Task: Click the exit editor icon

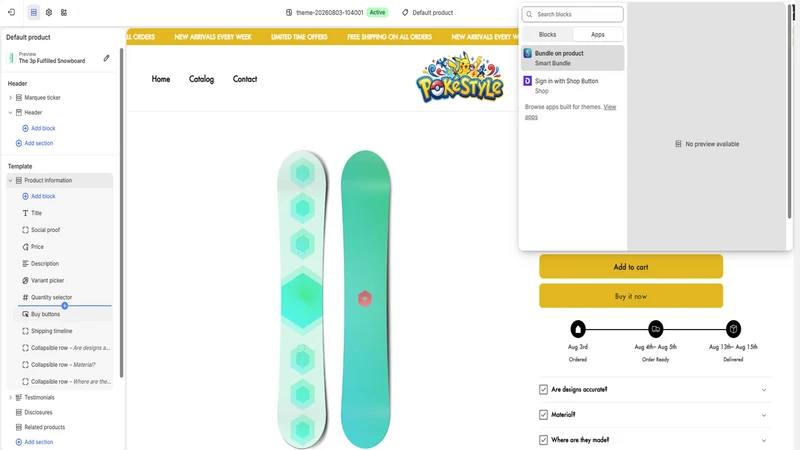Action: 11,12
